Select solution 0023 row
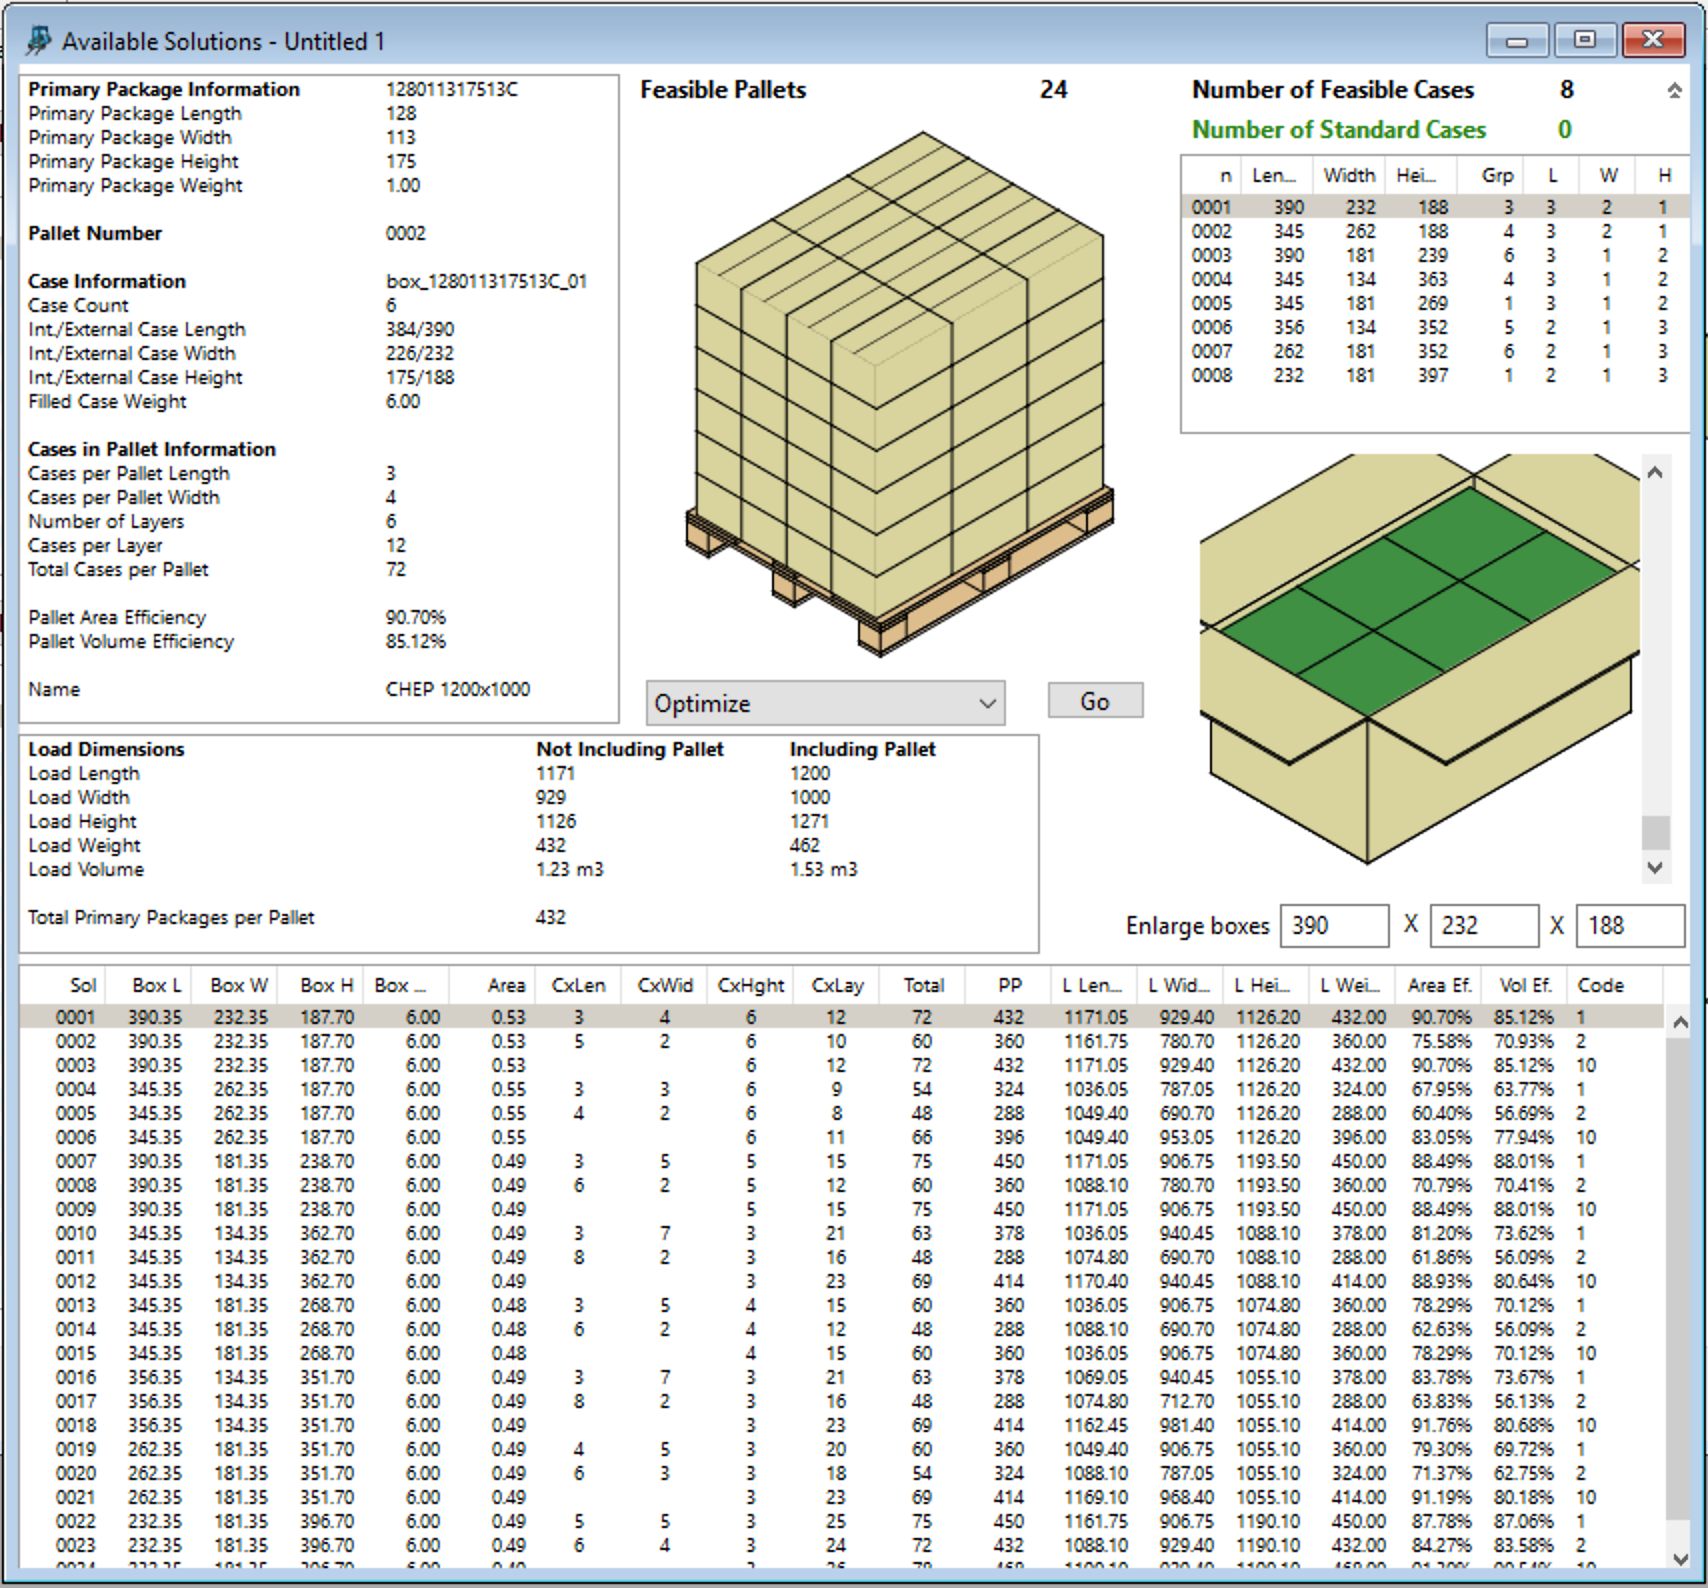This screenshot has width=1708, height=1588. (842, 1545)
